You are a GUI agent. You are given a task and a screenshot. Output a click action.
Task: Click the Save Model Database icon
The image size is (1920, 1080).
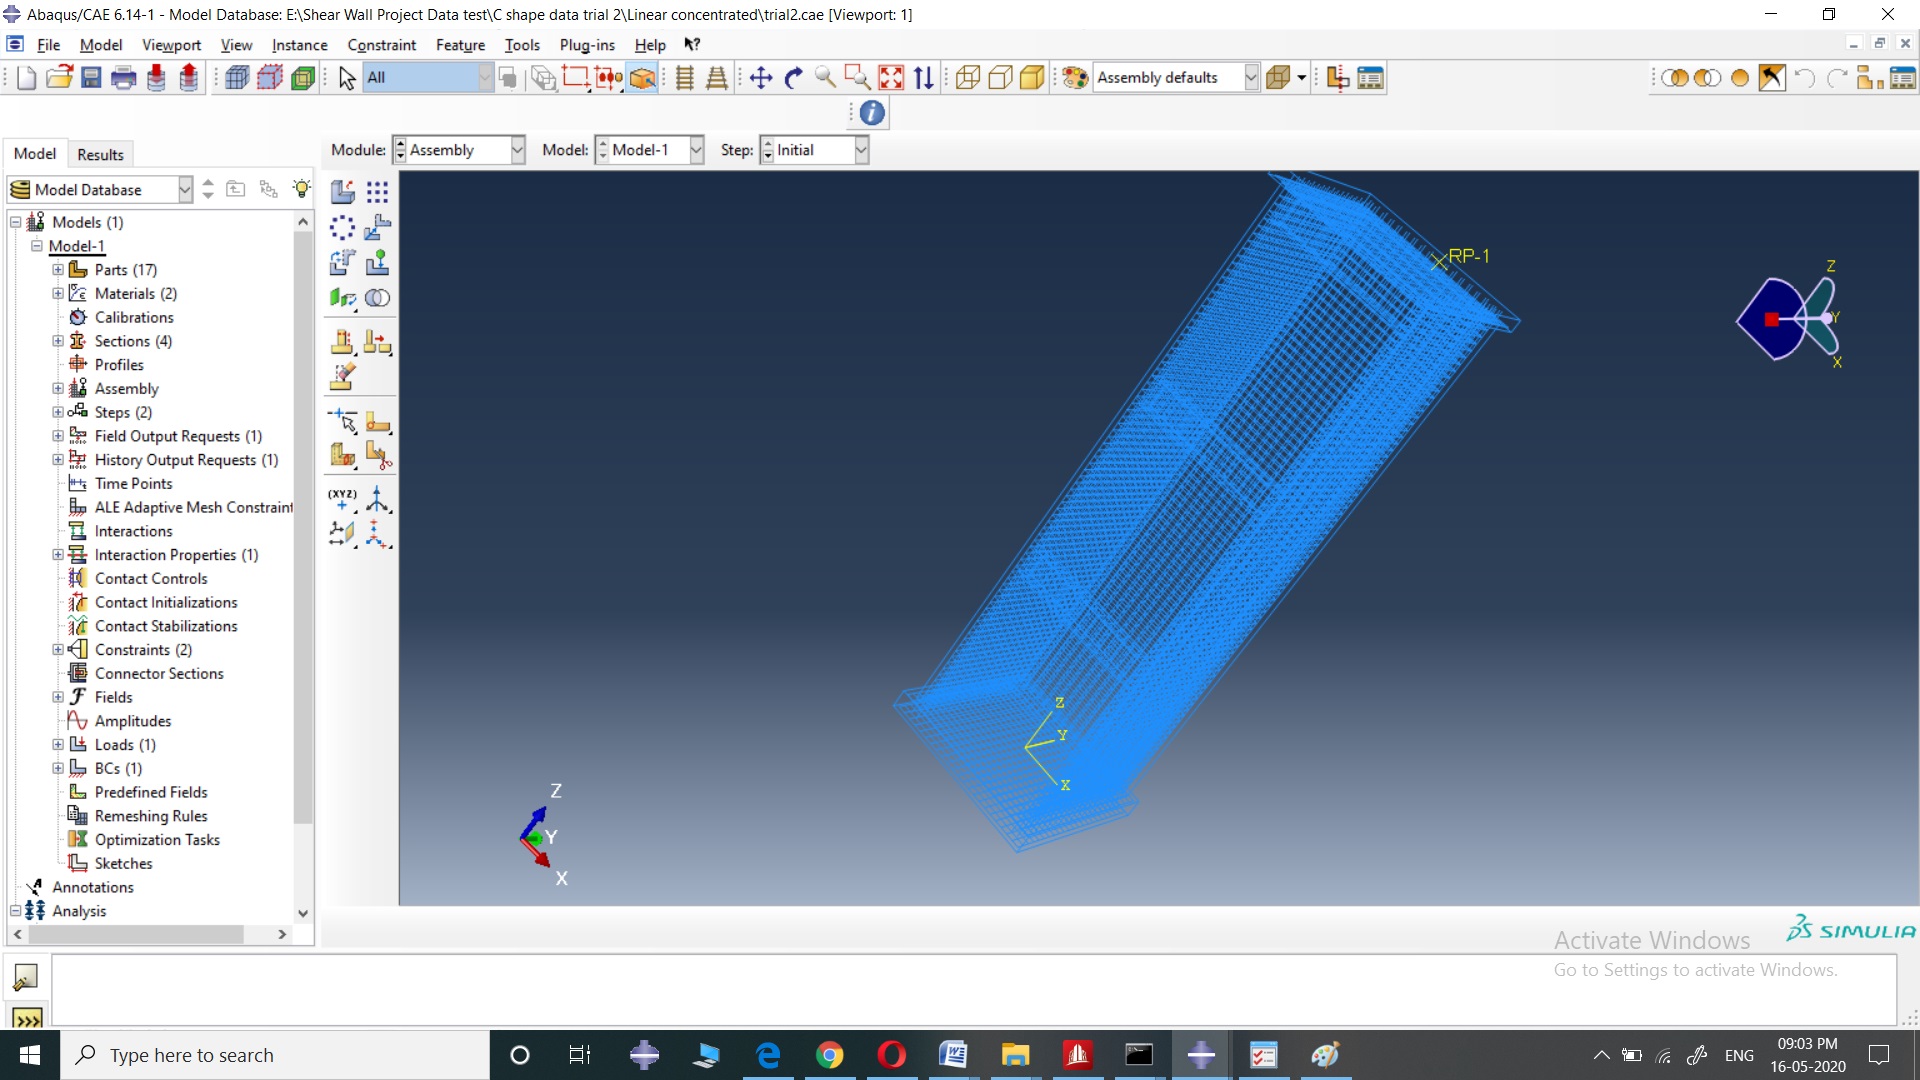point(91,77)
